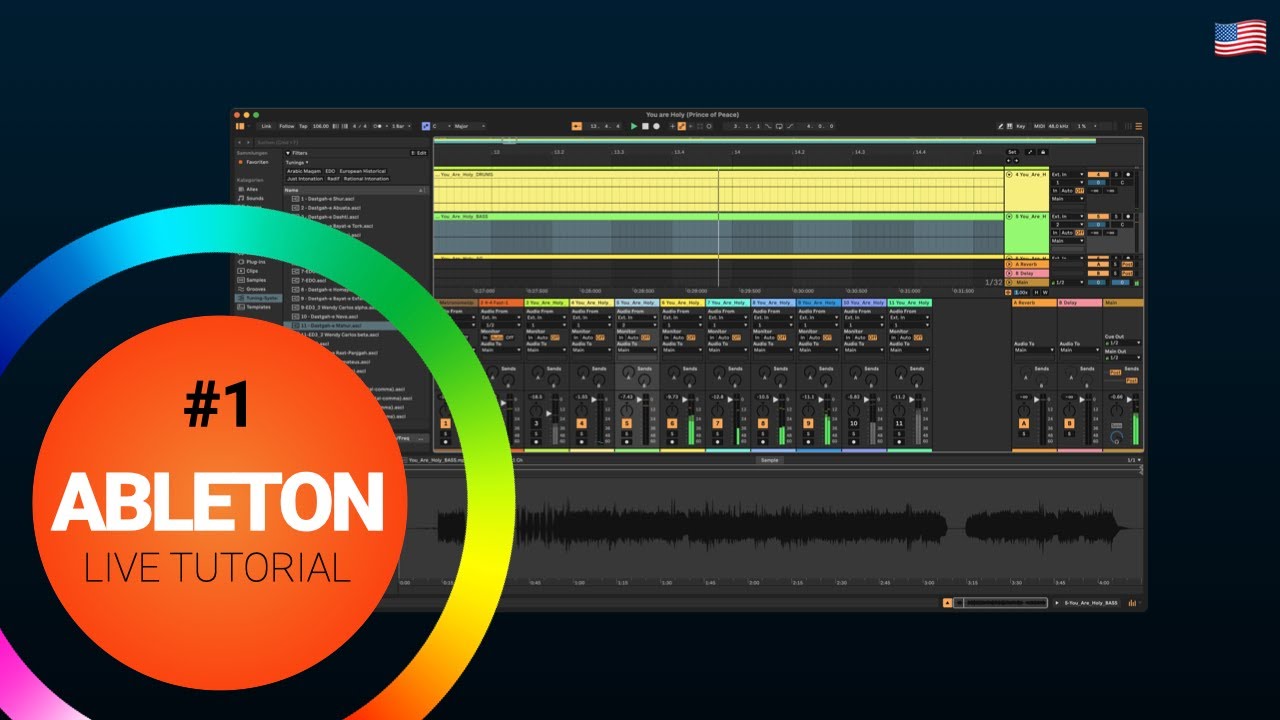
Task: Select the Rational Intonation filter tag
Action: click(x=366, y=179)
